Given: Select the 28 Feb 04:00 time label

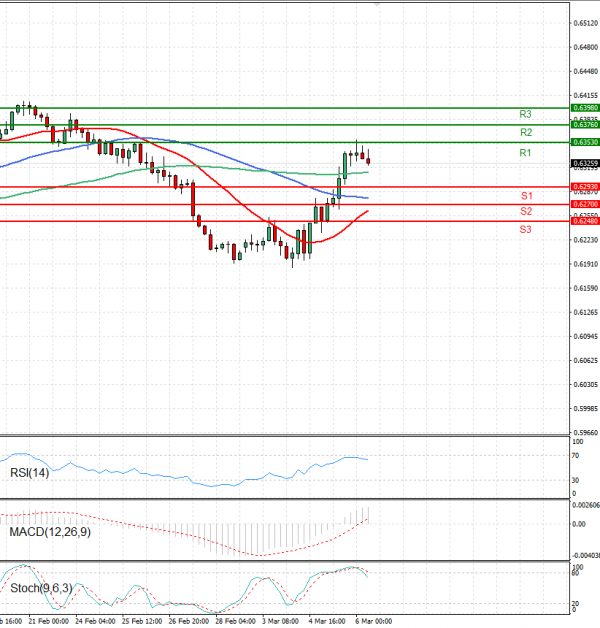Looking at the screenshot, I should click(x=234, y=621).
